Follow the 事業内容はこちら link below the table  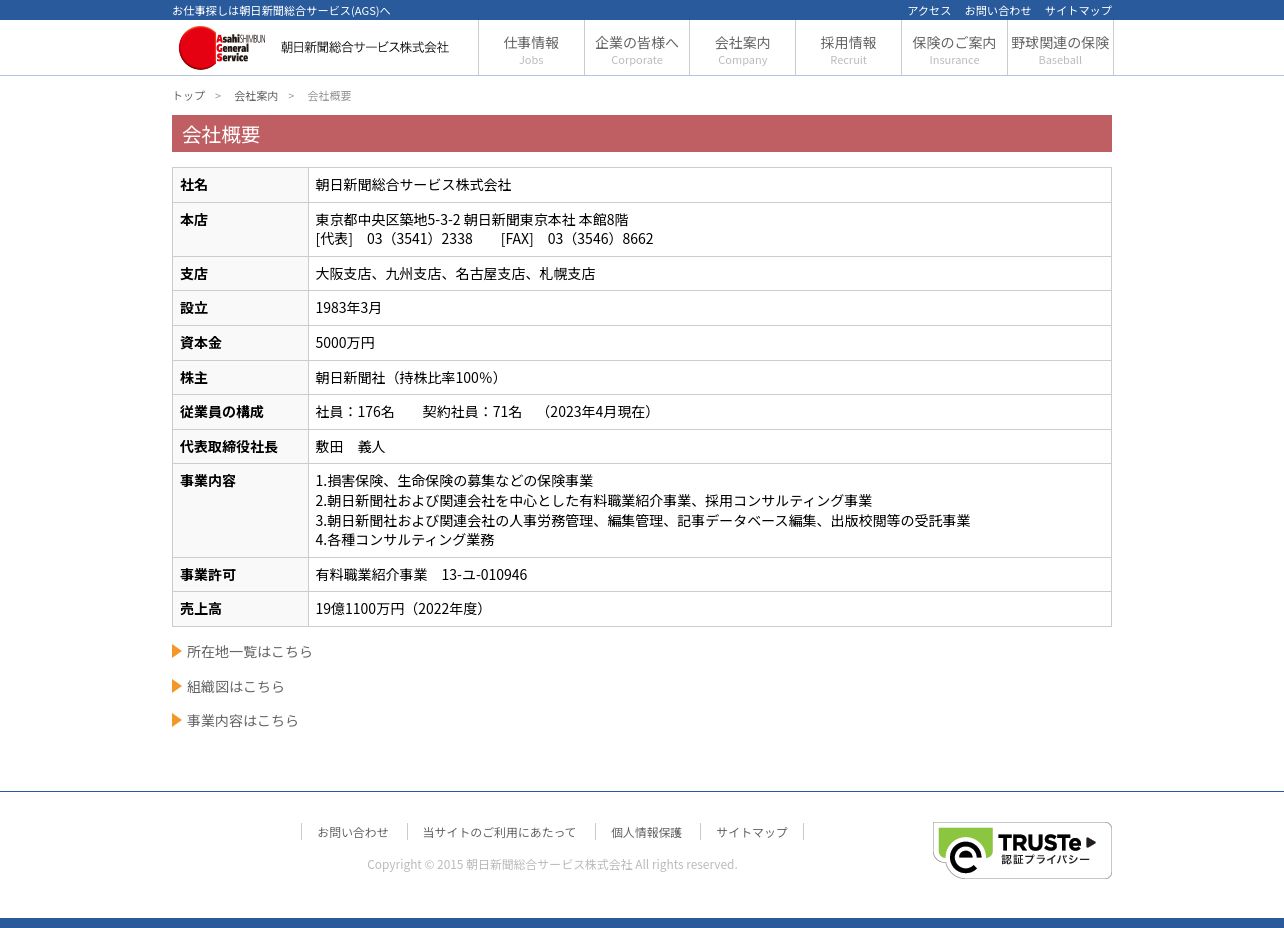coord(243,720)
